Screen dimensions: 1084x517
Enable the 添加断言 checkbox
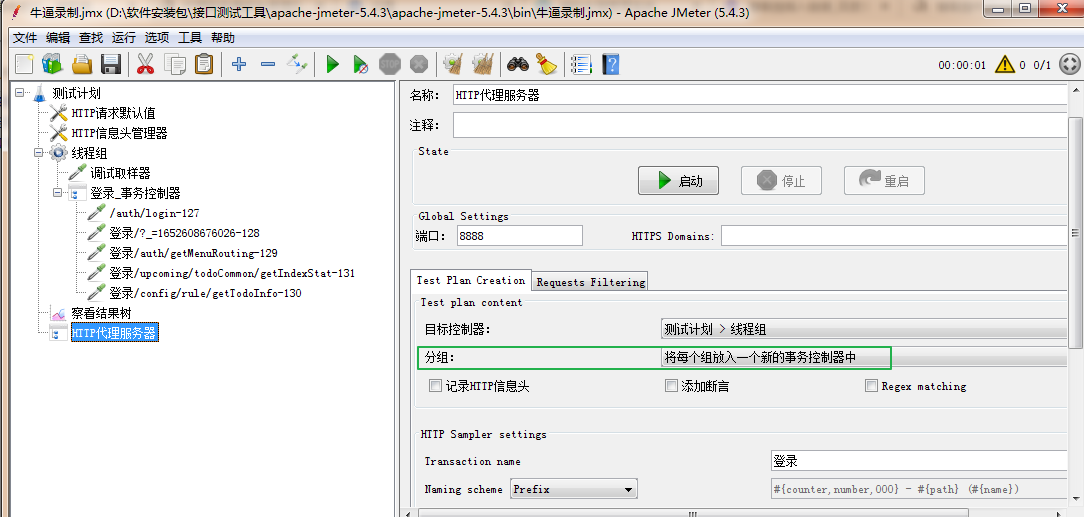click(671, 386)
